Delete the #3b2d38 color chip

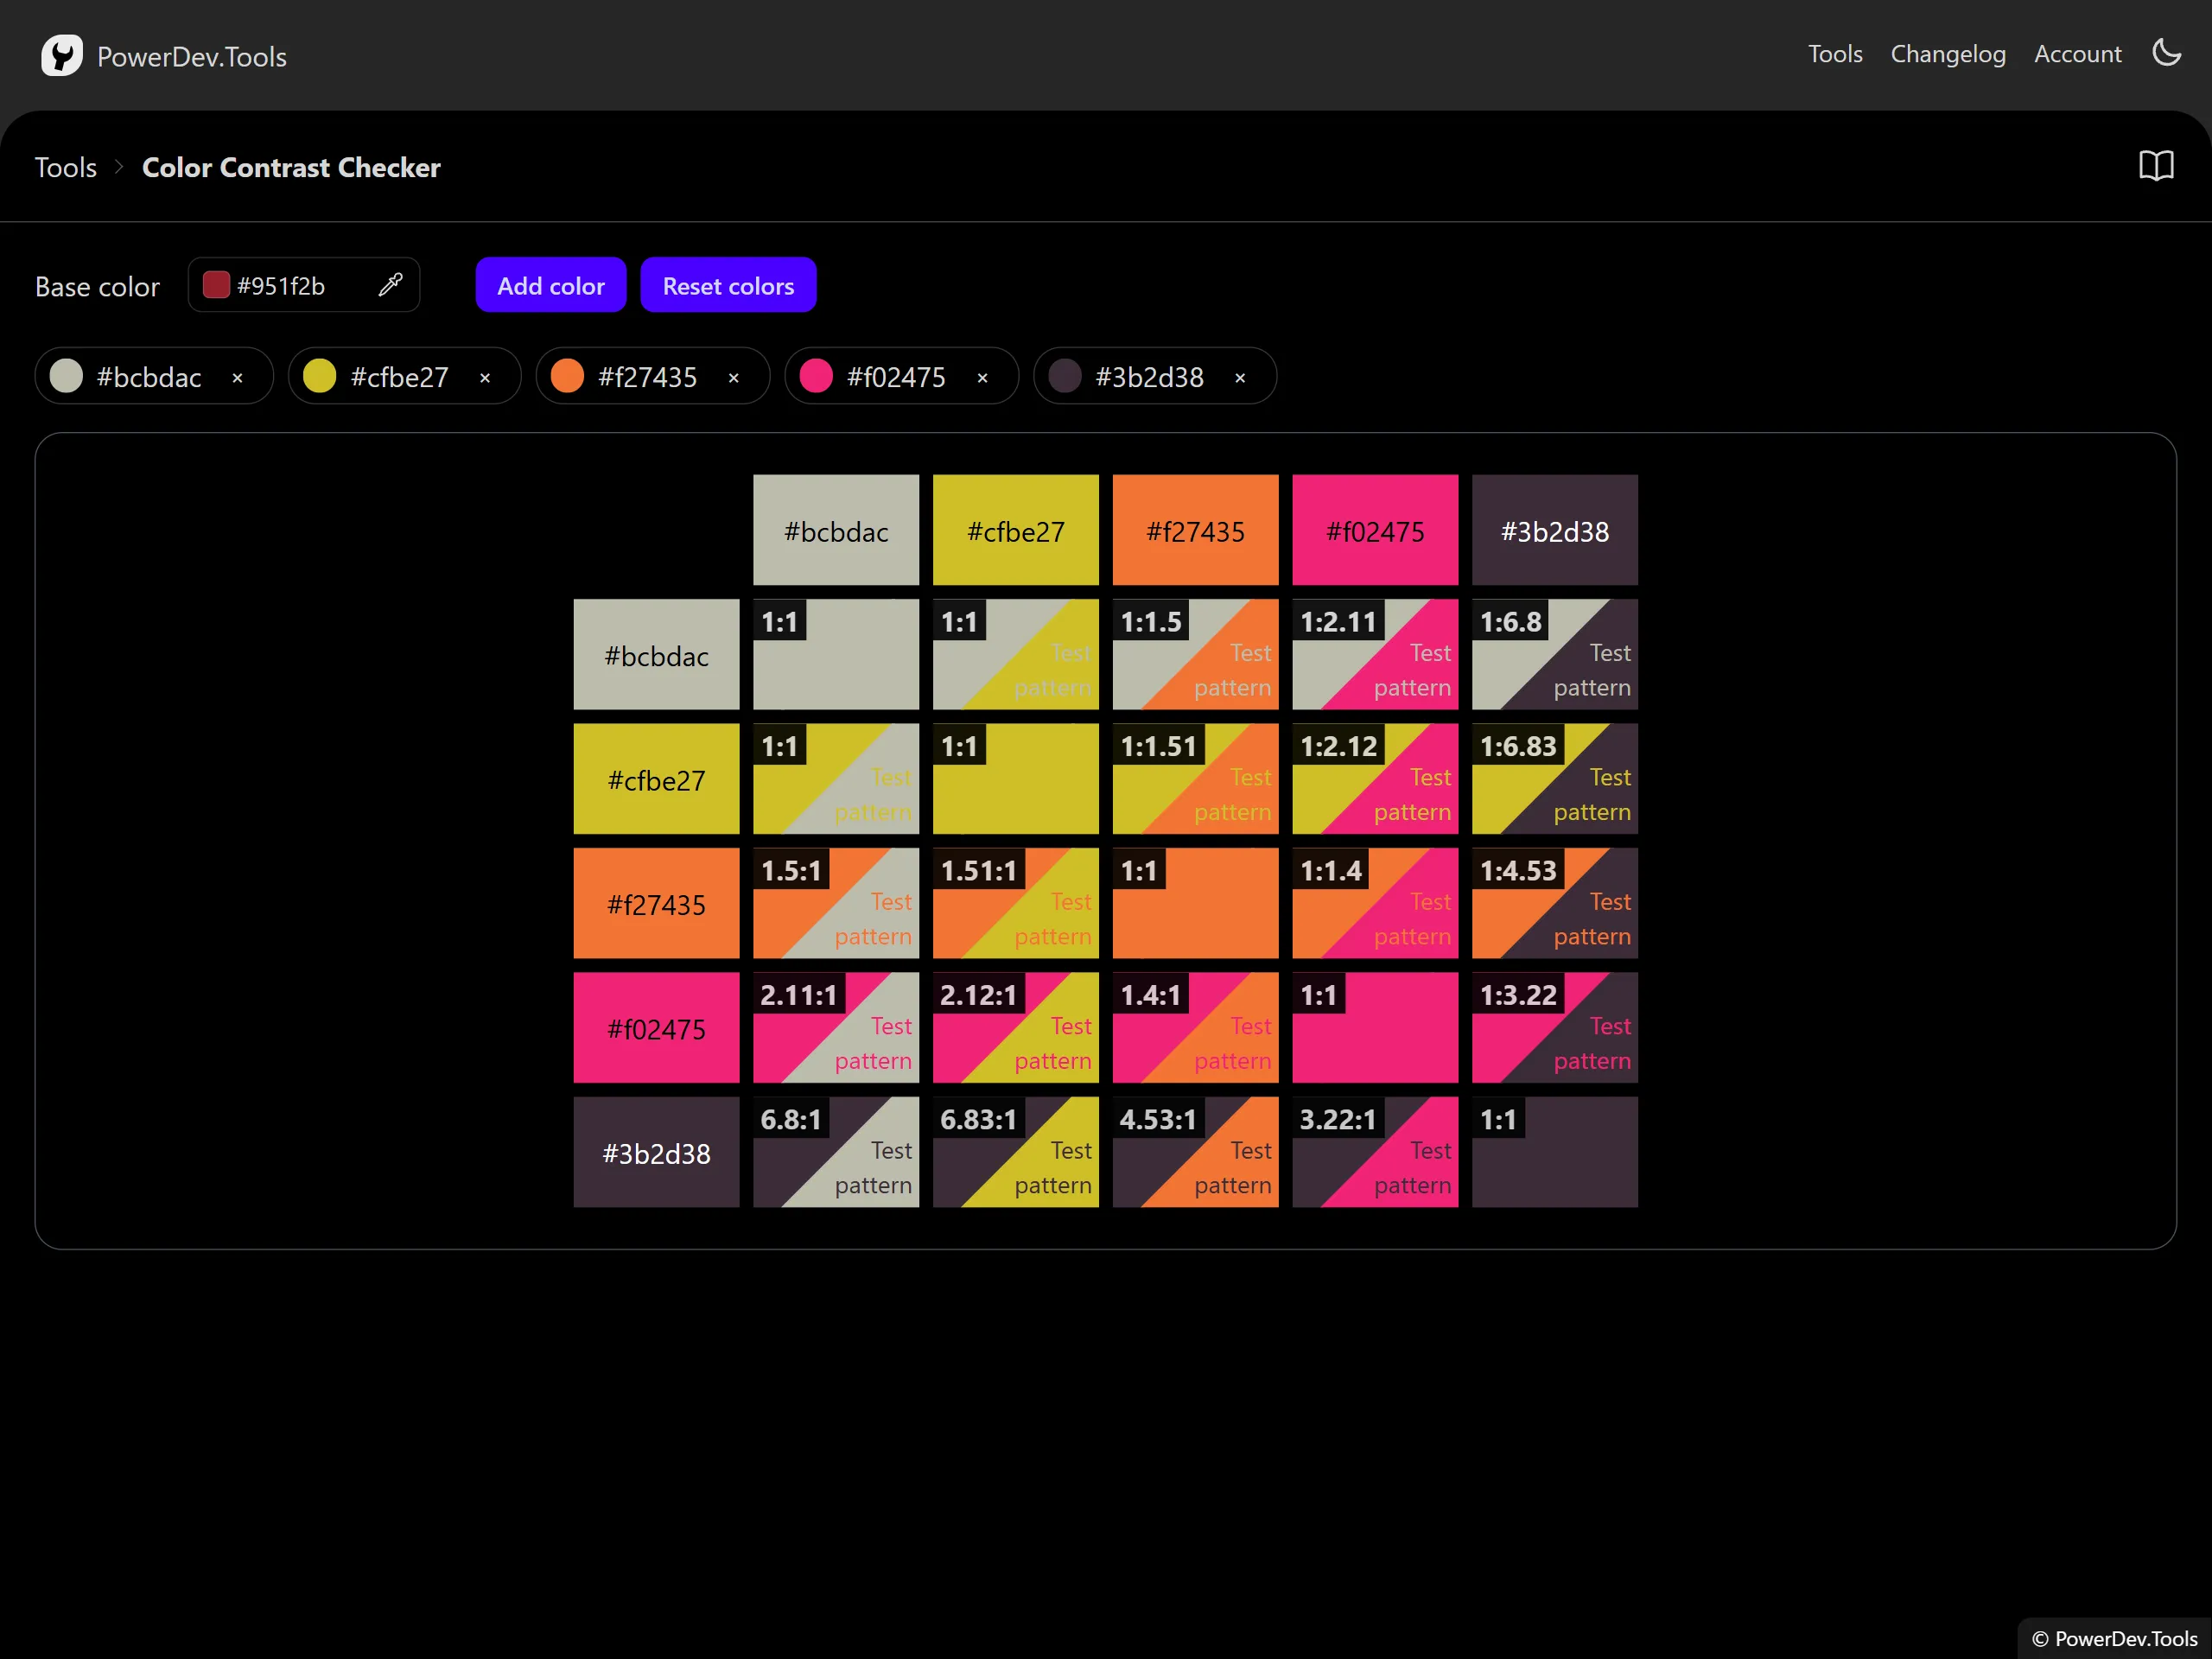coord(1240,378)
